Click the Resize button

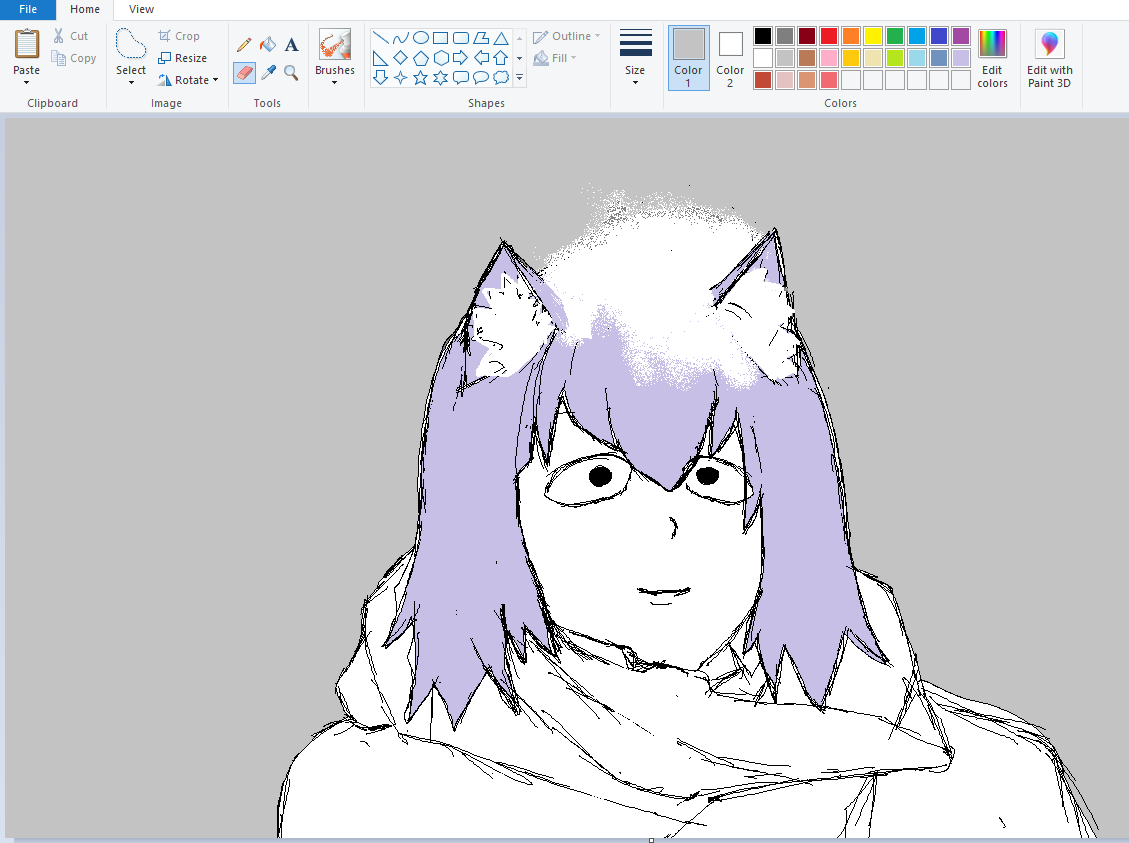click(183, 58)
